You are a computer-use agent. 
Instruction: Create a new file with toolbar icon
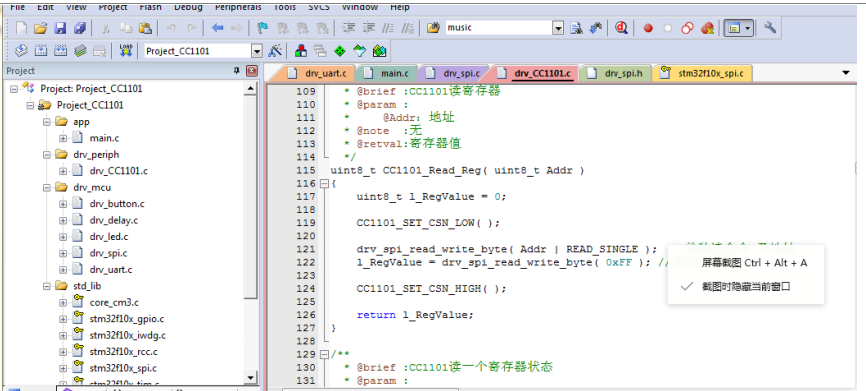(21, 28)
